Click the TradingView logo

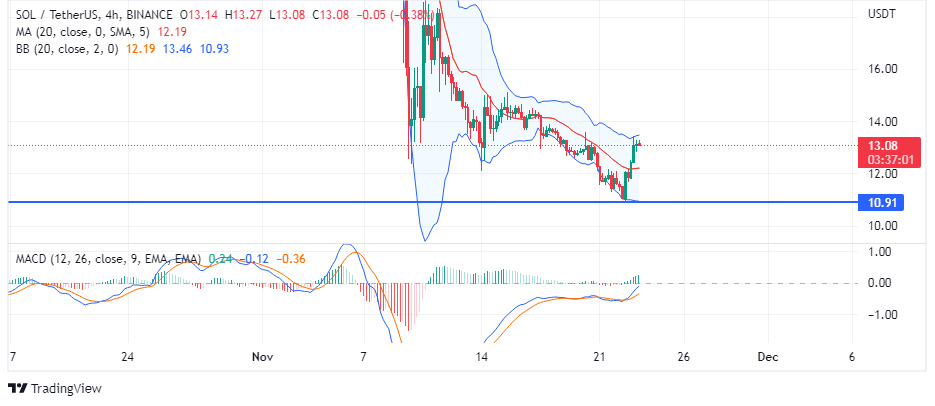17,389
